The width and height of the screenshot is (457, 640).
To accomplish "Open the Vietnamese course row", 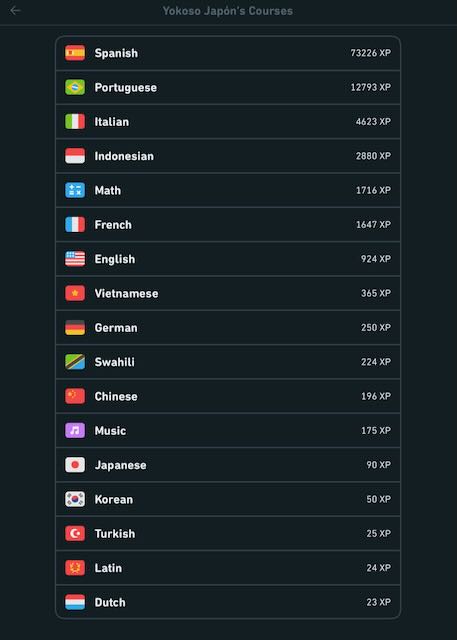I will 228,293.
